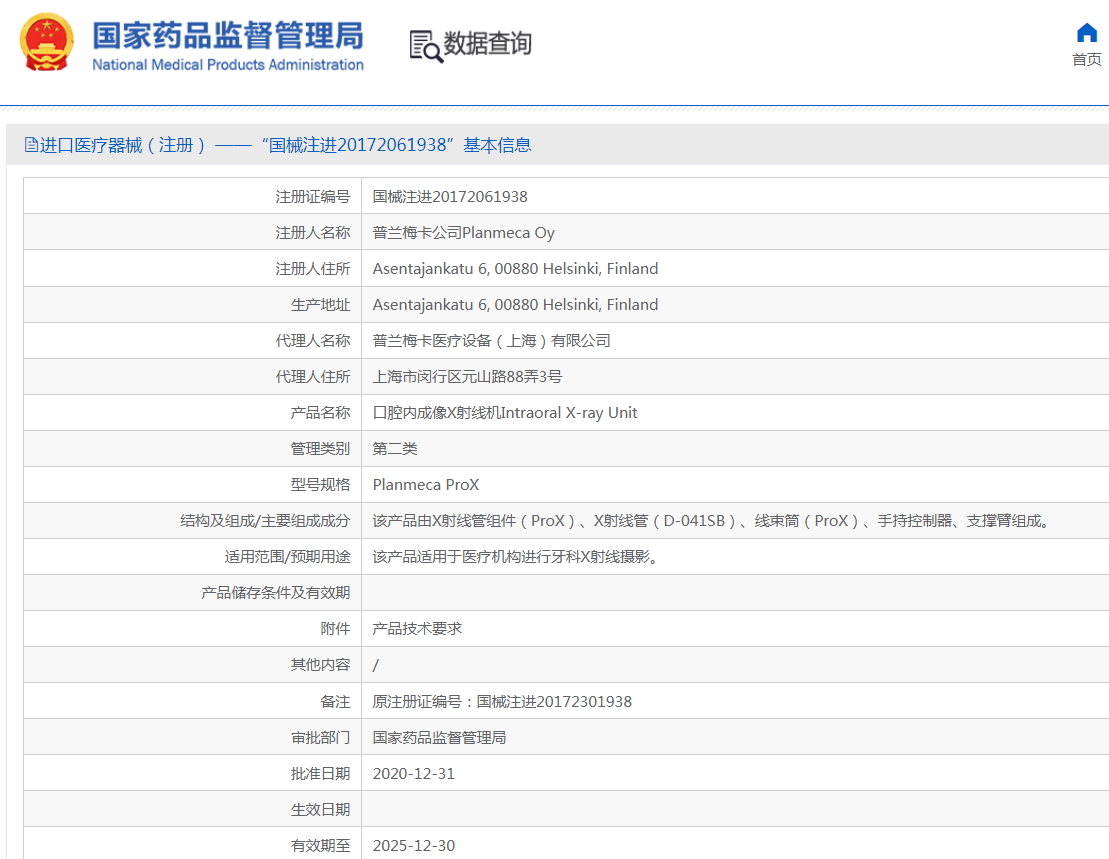Click the 产品名称 label

click(320, 413)
